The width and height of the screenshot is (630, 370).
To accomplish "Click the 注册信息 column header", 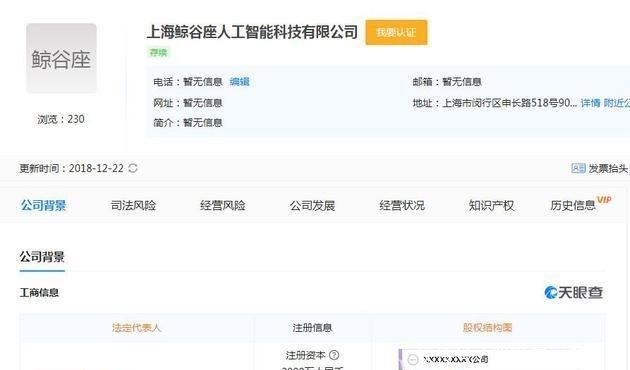I will tap(312, 328).
